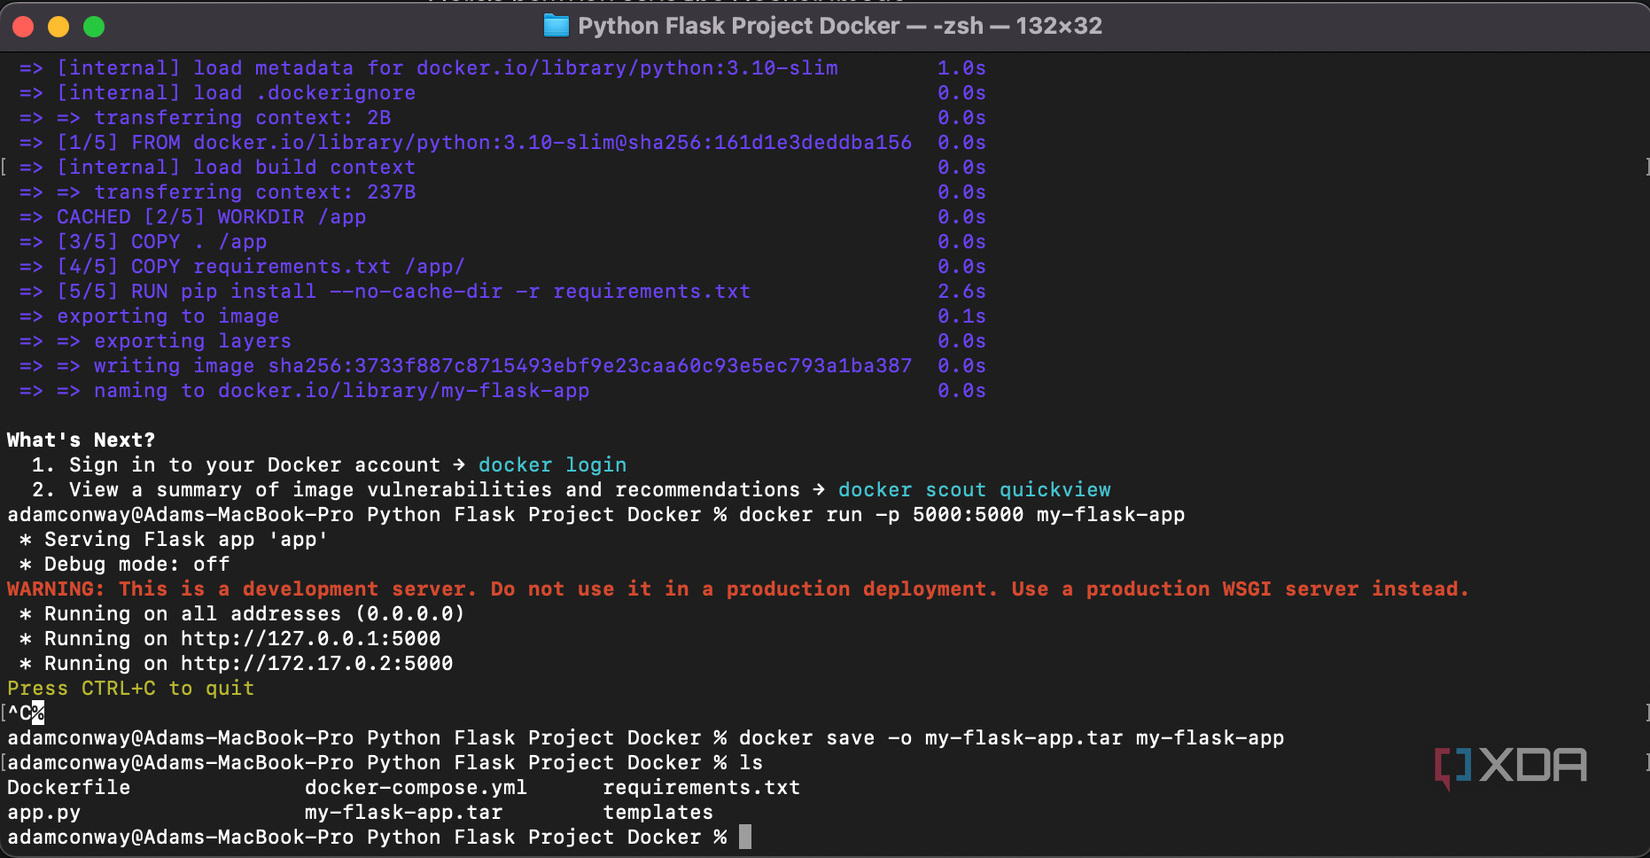Click app.py in the ls output
This screenshot has height=858, width=1650.
point(44,812)
